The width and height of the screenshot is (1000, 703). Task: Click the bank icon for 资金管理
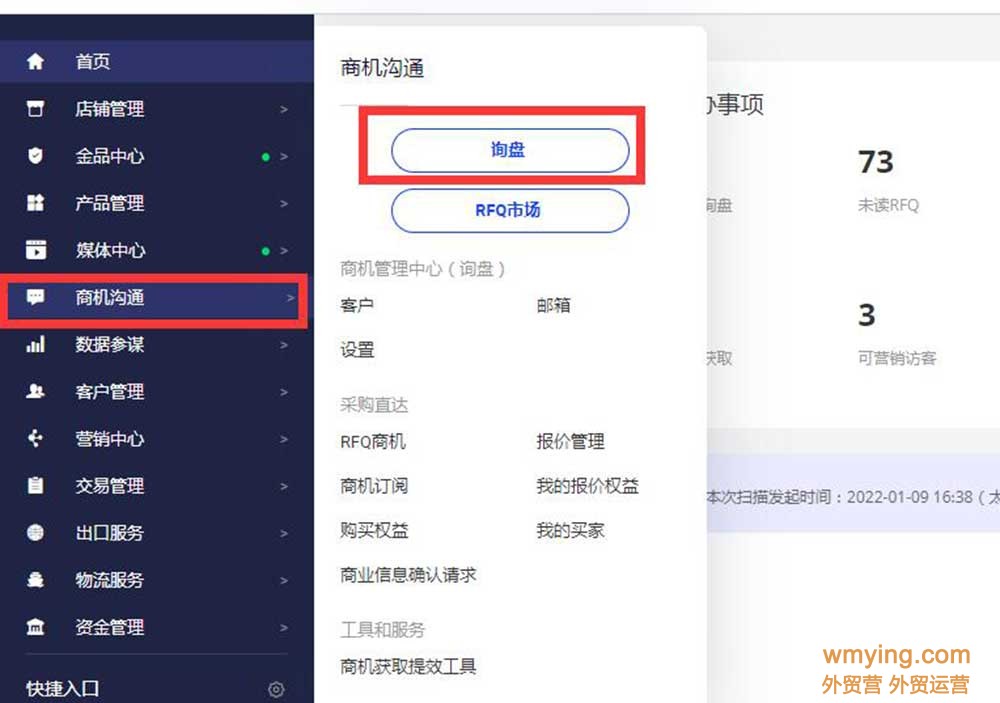(35, 627)
